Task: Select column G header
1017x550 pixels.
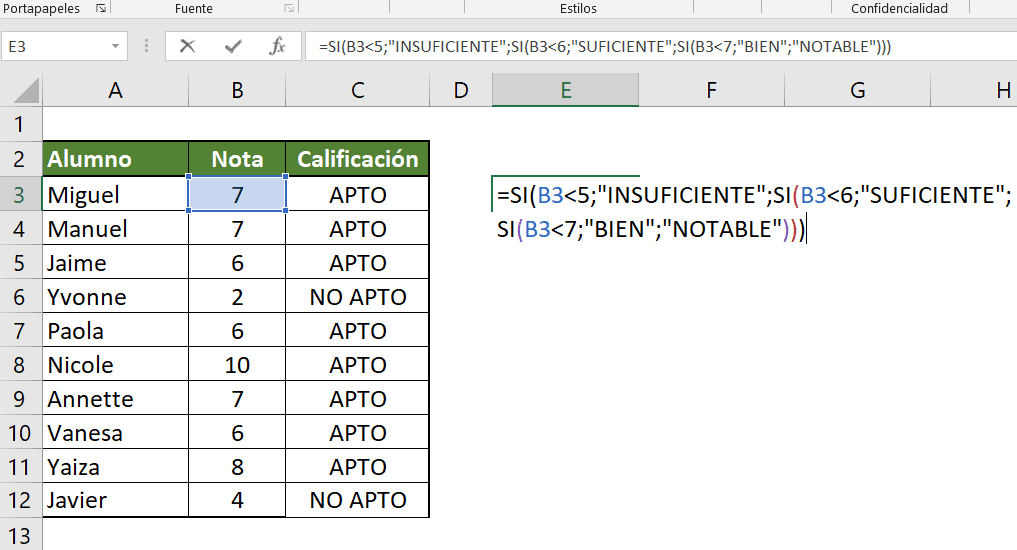Action: (x=857, y=90)
